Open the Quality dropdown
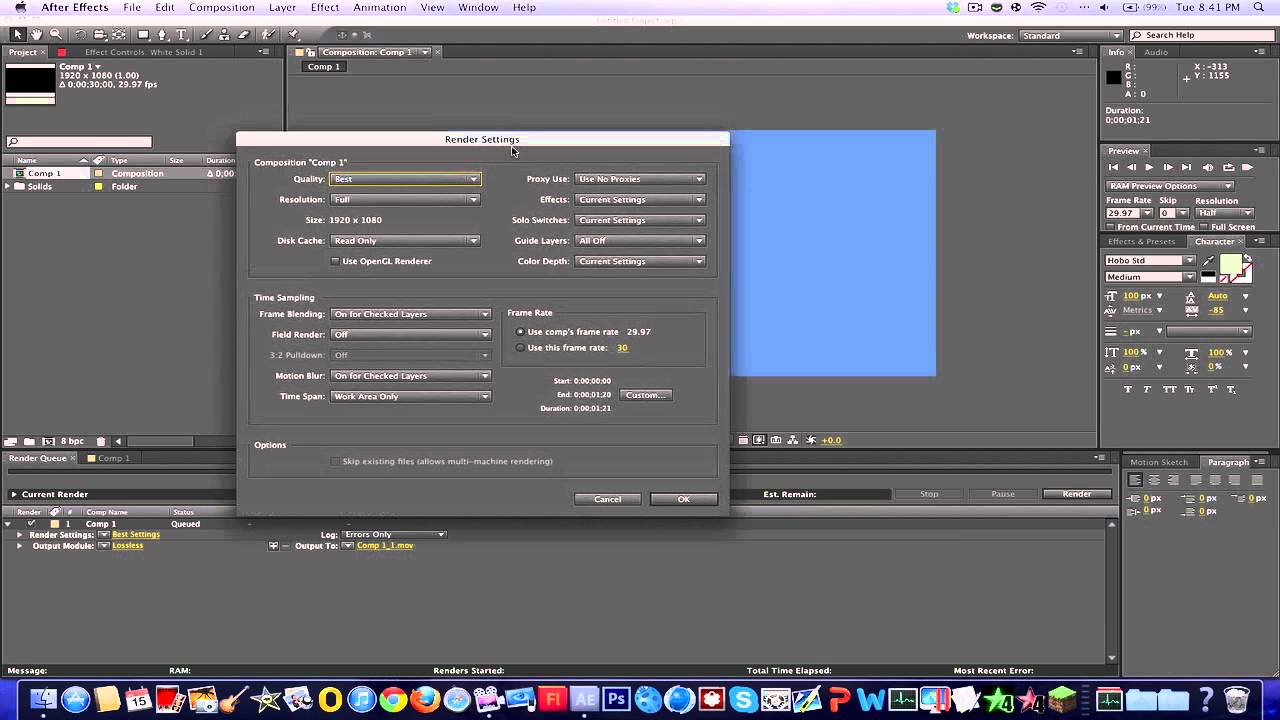 click(x=405, y=179)
